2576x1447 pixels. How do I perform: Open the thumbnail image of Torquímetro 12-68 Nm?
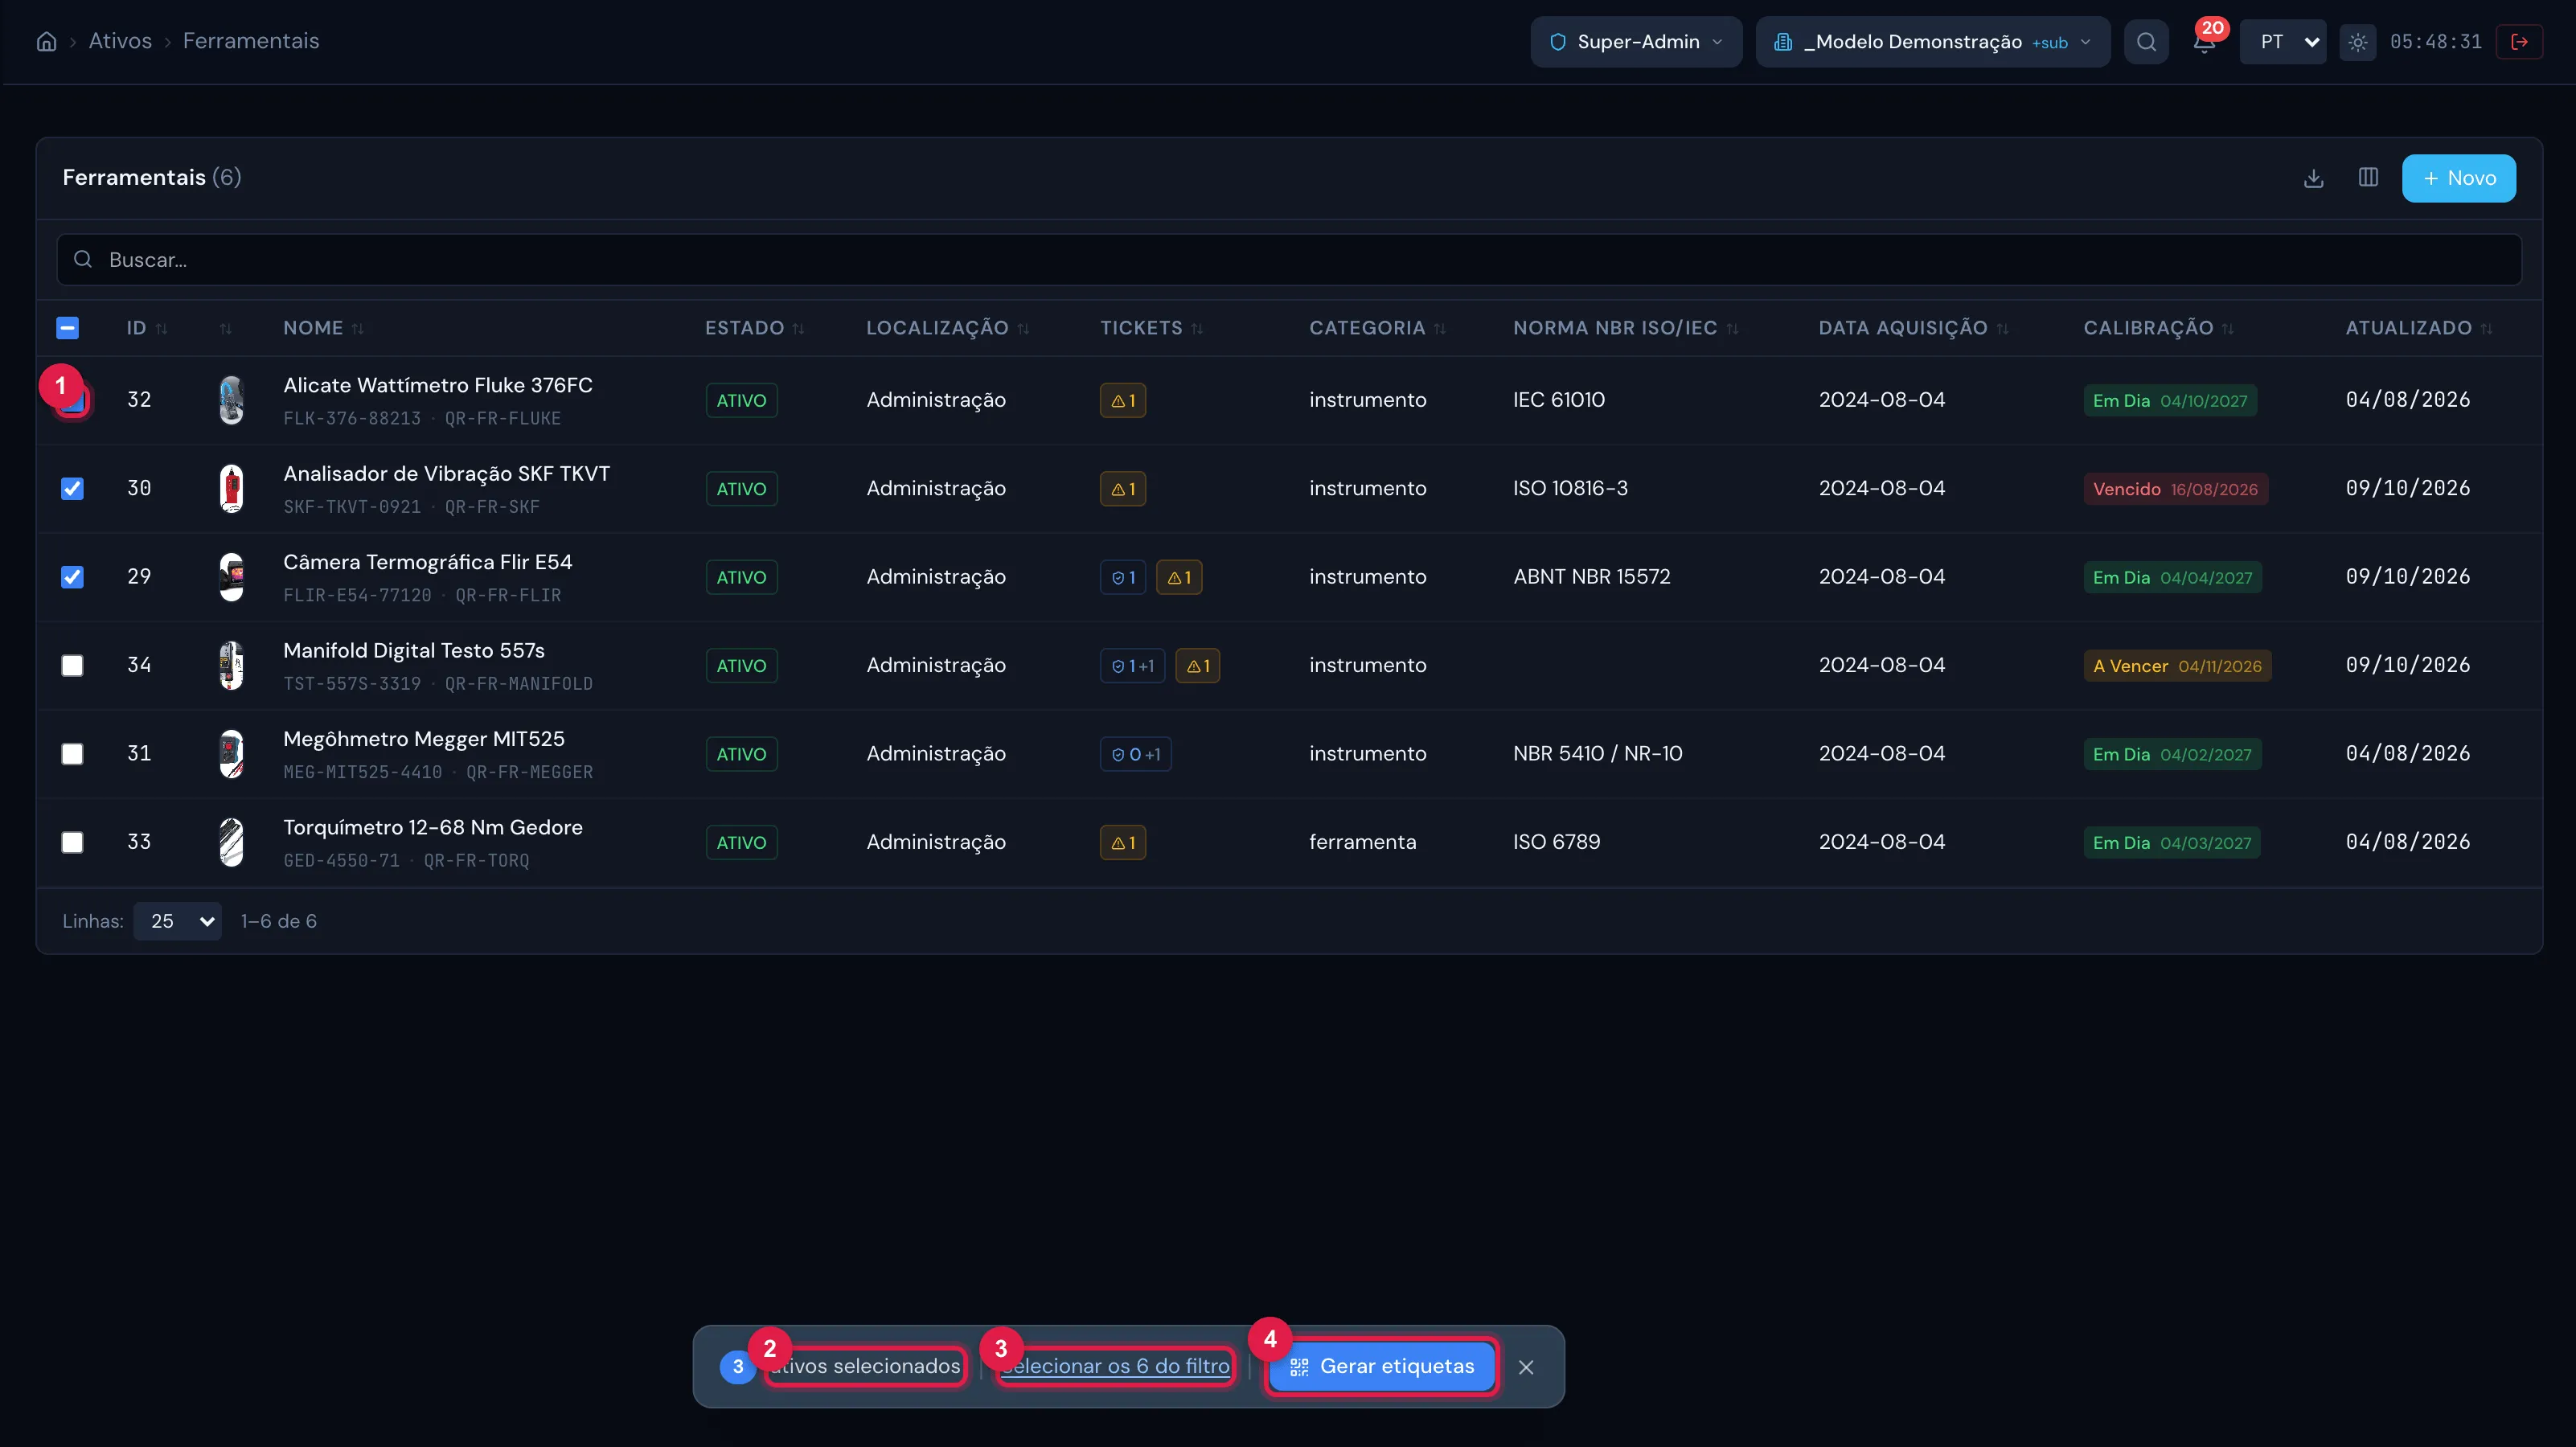click(231, 843)
